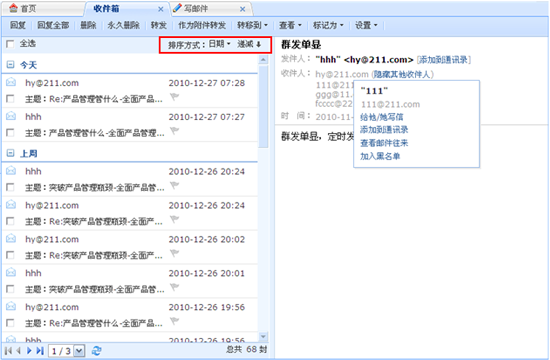Click the envelope icon of the 07:27 hhh email
Viewport: 550px width, 360px height.
point(11,116)
